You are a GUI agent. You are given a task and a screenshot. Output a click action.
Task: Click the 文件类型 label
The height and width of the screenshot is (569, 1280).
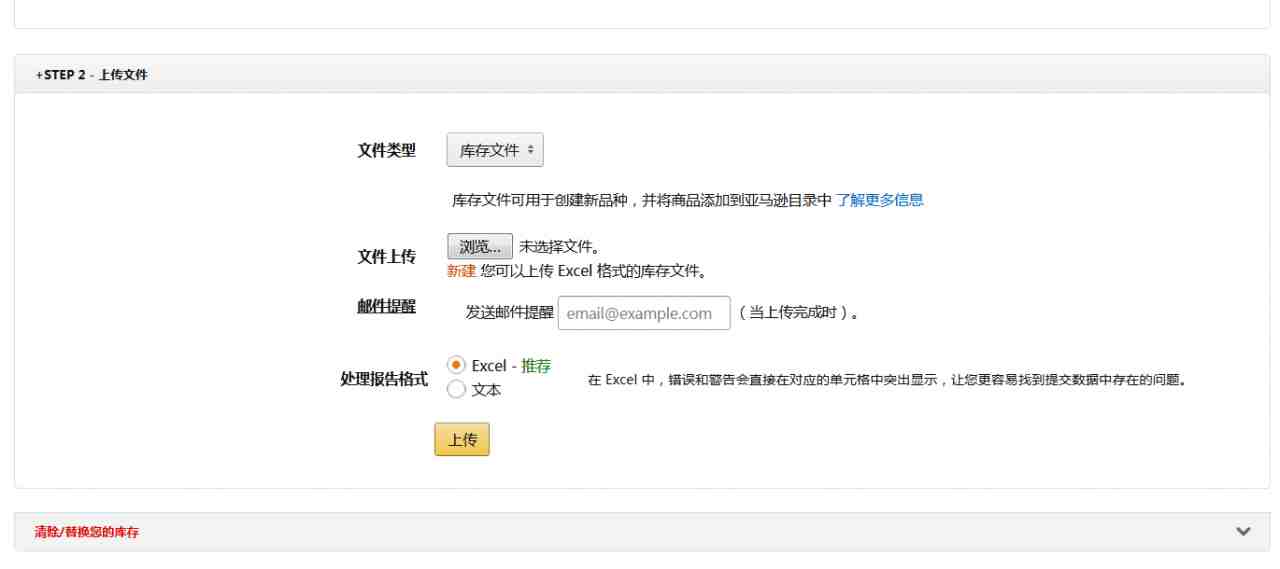(387, 151)
